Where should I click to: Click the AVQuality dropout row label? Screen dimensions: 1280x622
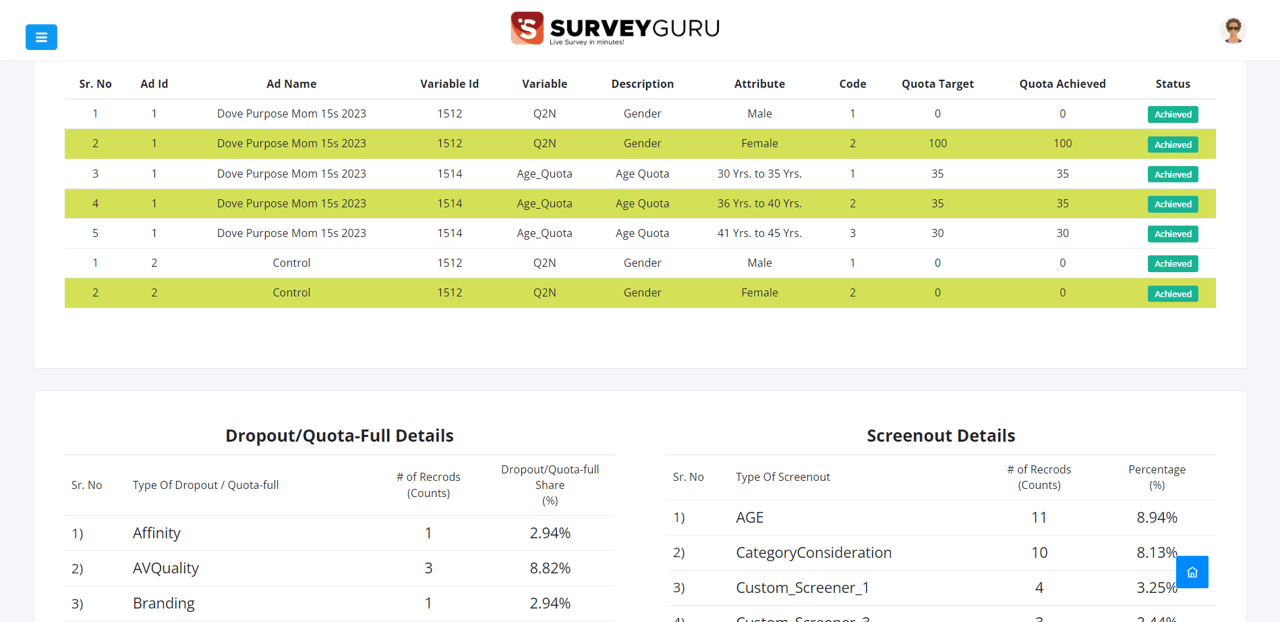point(165,568)
